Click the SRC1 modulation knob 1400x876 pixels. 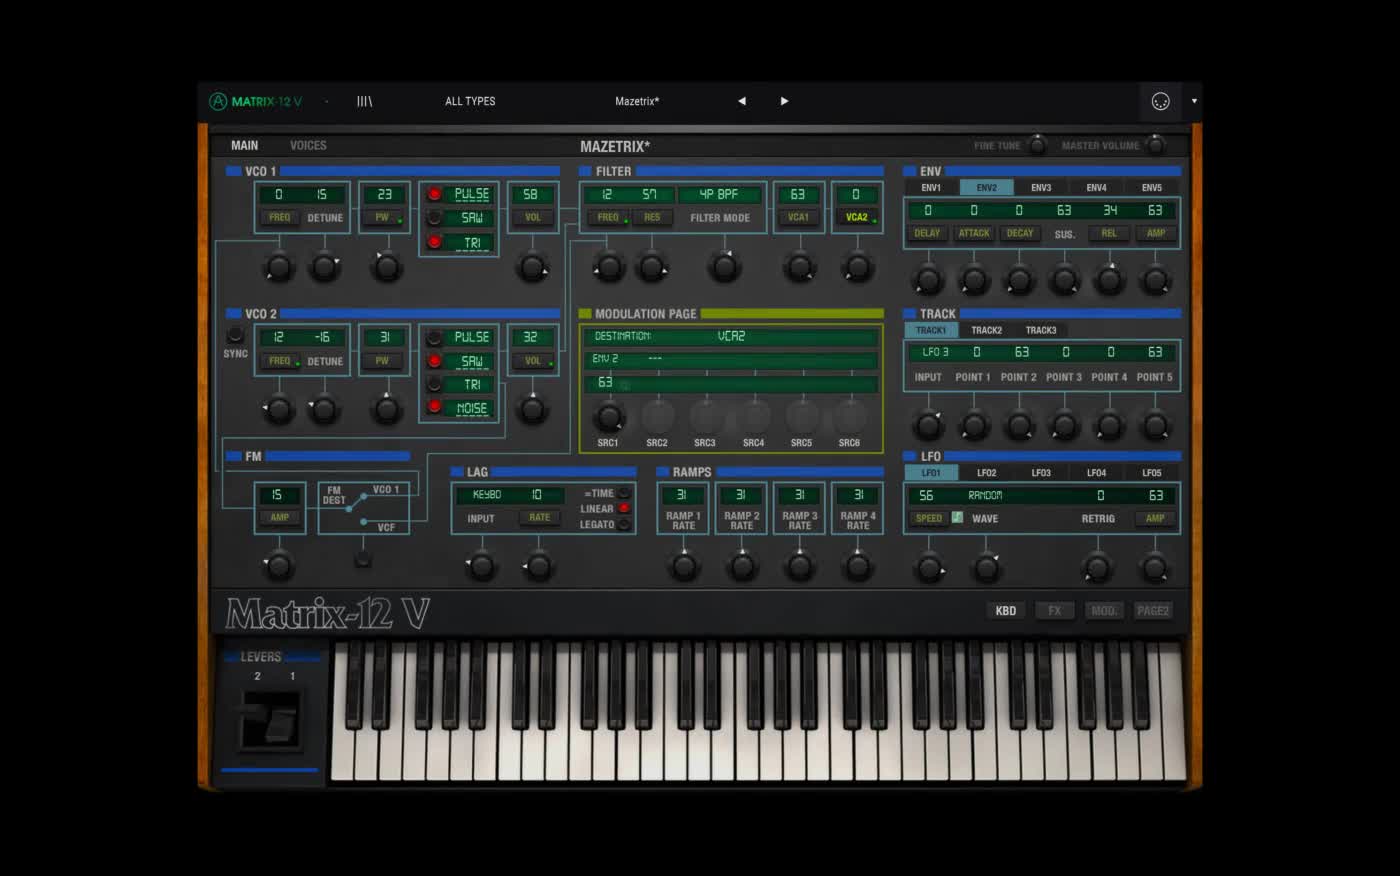[608, 416]
